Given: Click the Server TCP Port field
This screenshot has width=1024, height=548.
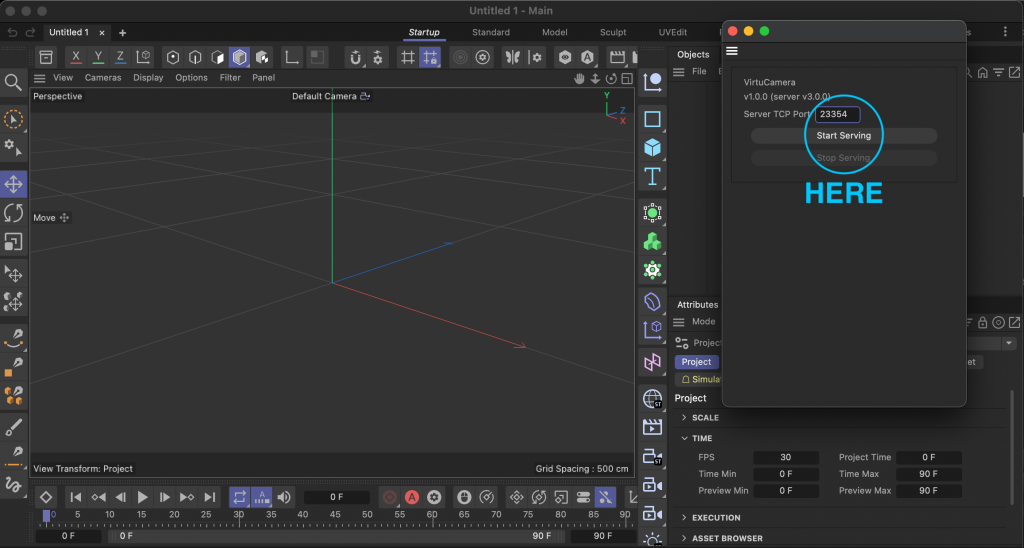Looking at the screenshot, I should point(837,114).
